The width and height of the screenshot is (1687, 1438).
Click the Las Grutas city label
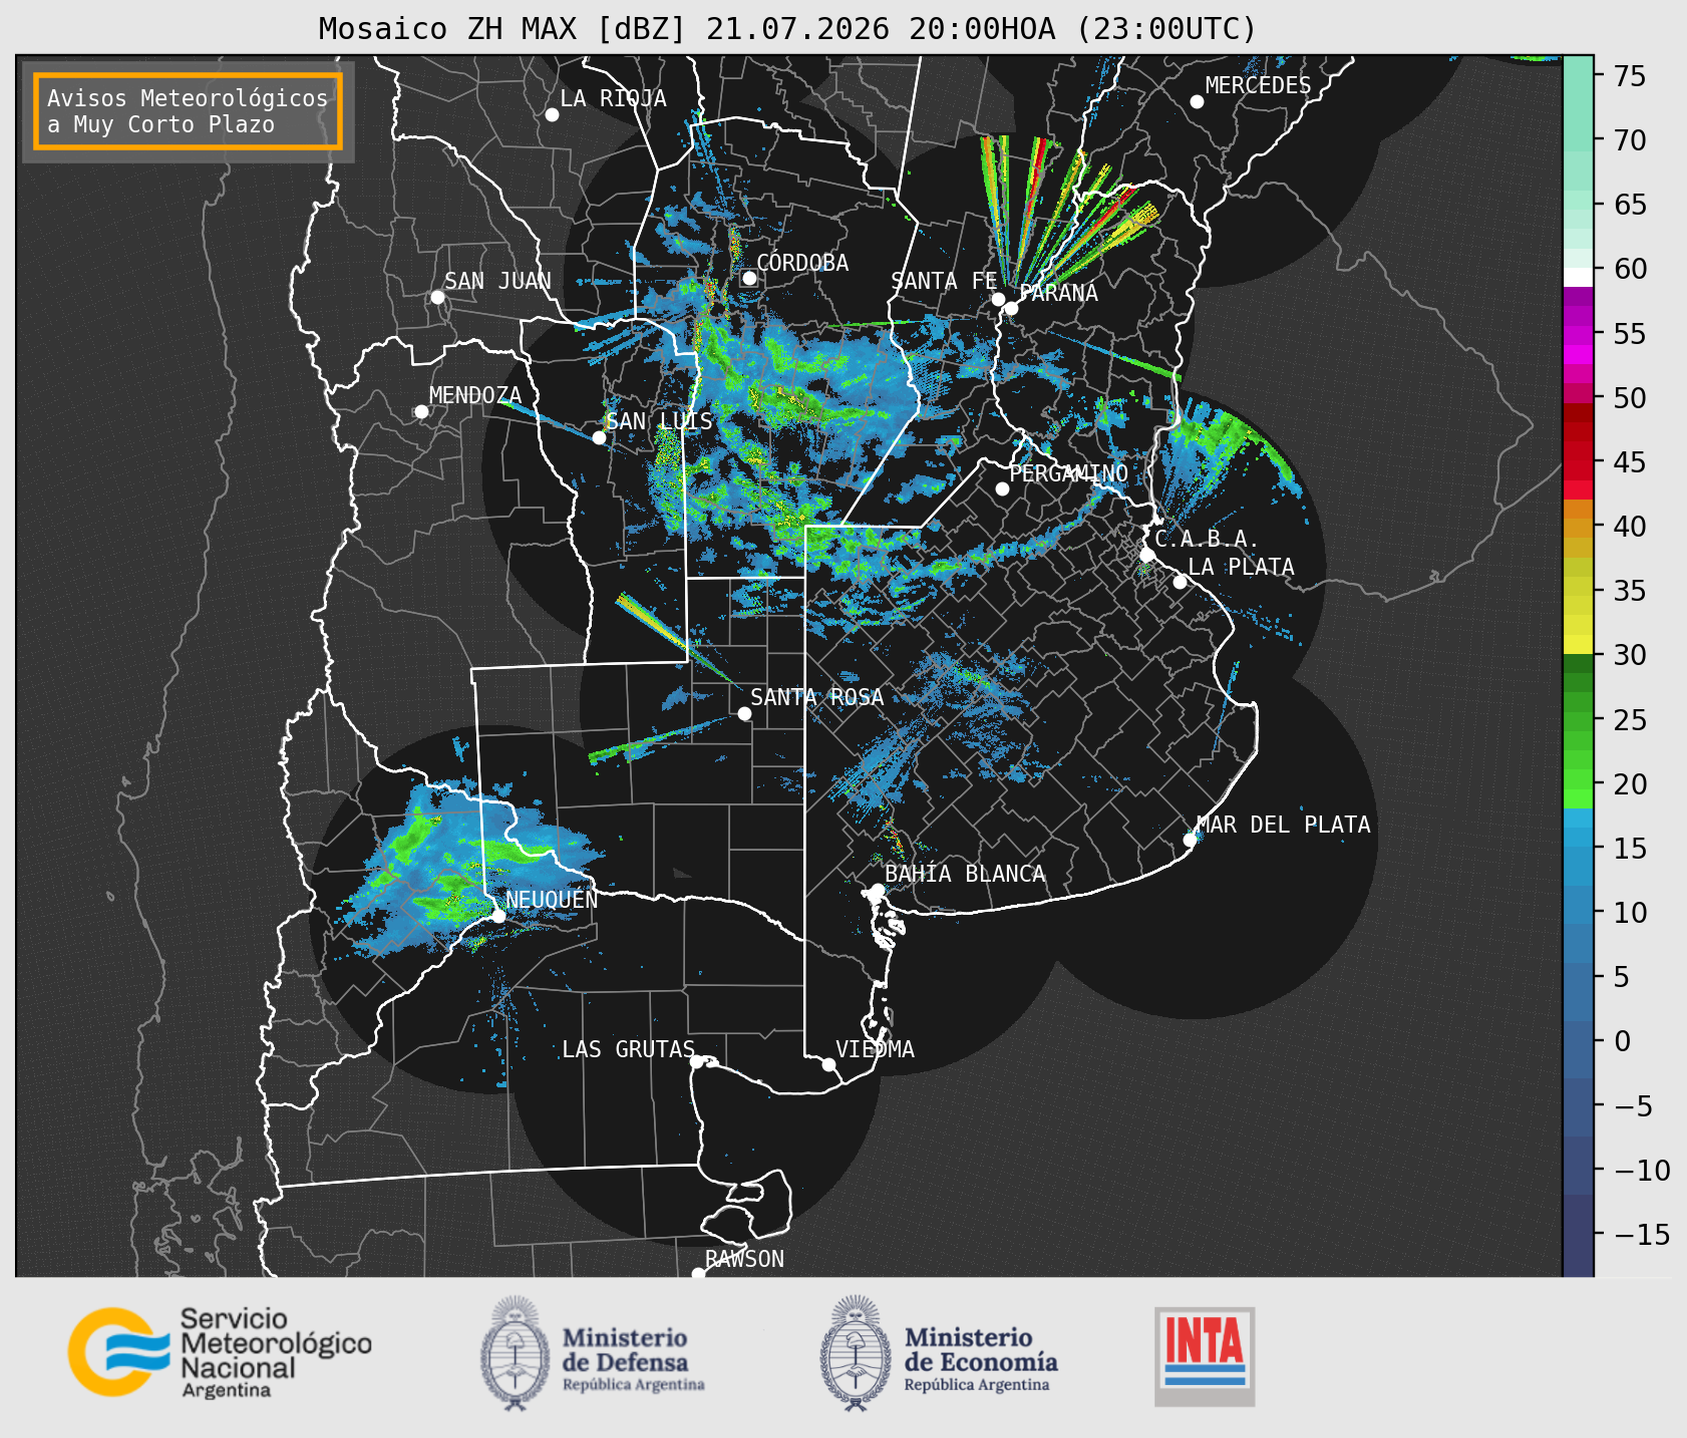(x=628, y=1049)
